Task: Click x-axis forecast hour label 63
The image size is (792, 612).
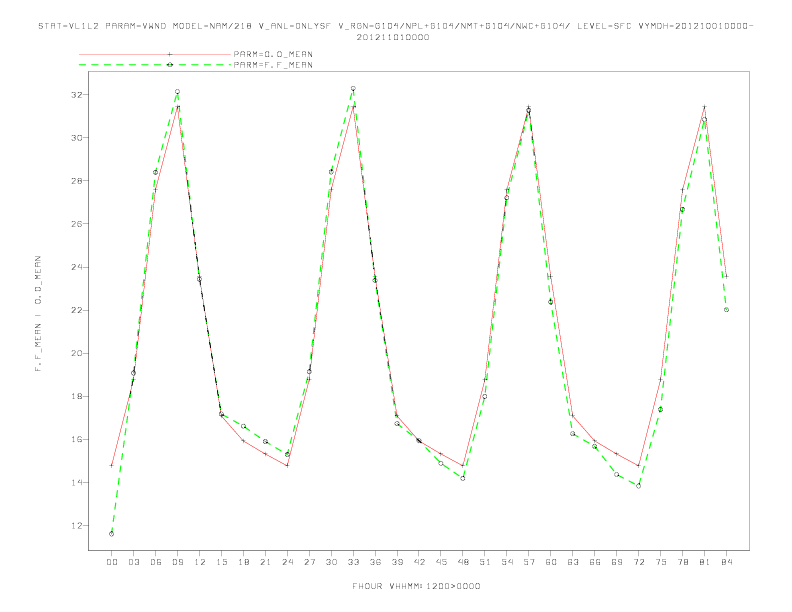Action: pyautogui.click(x=573, y=562)
